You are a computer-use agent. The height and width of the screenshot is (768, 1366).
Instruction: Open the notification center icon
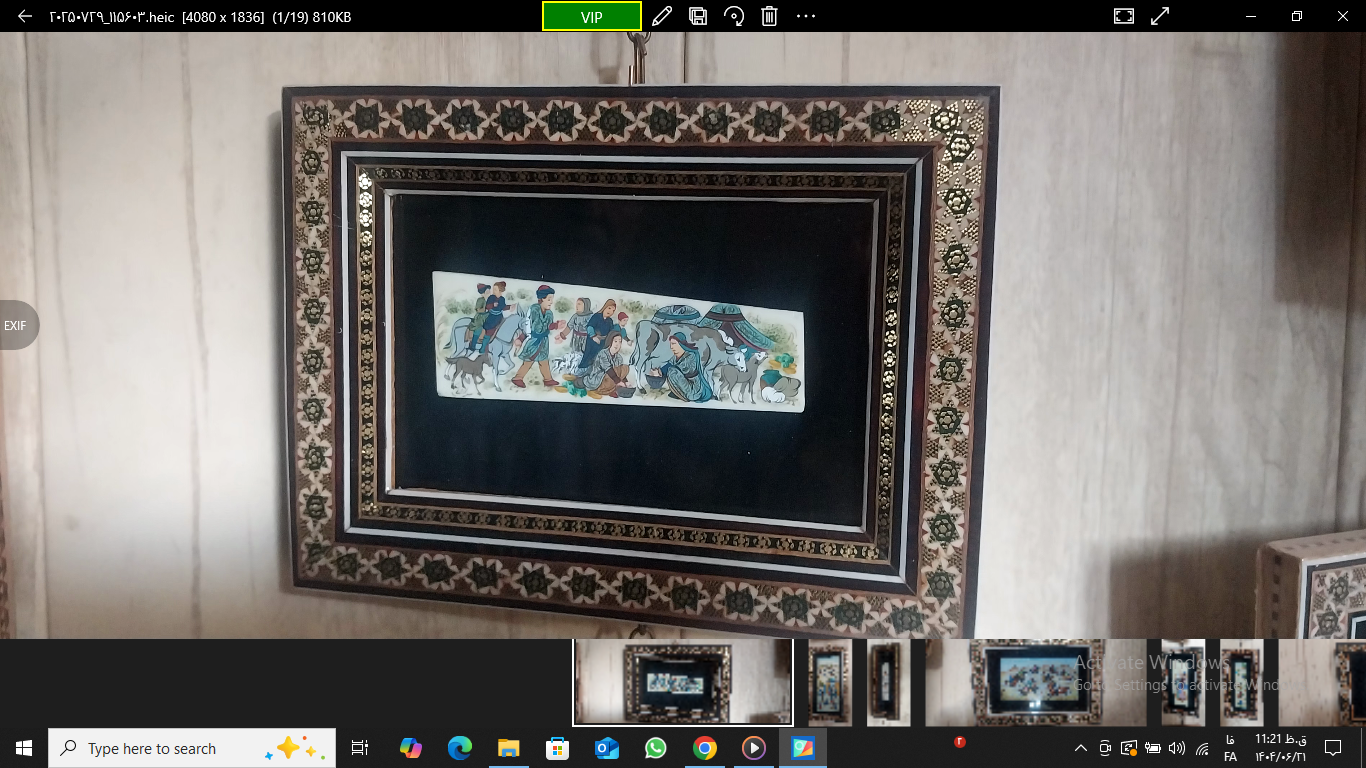point(1332,748)
